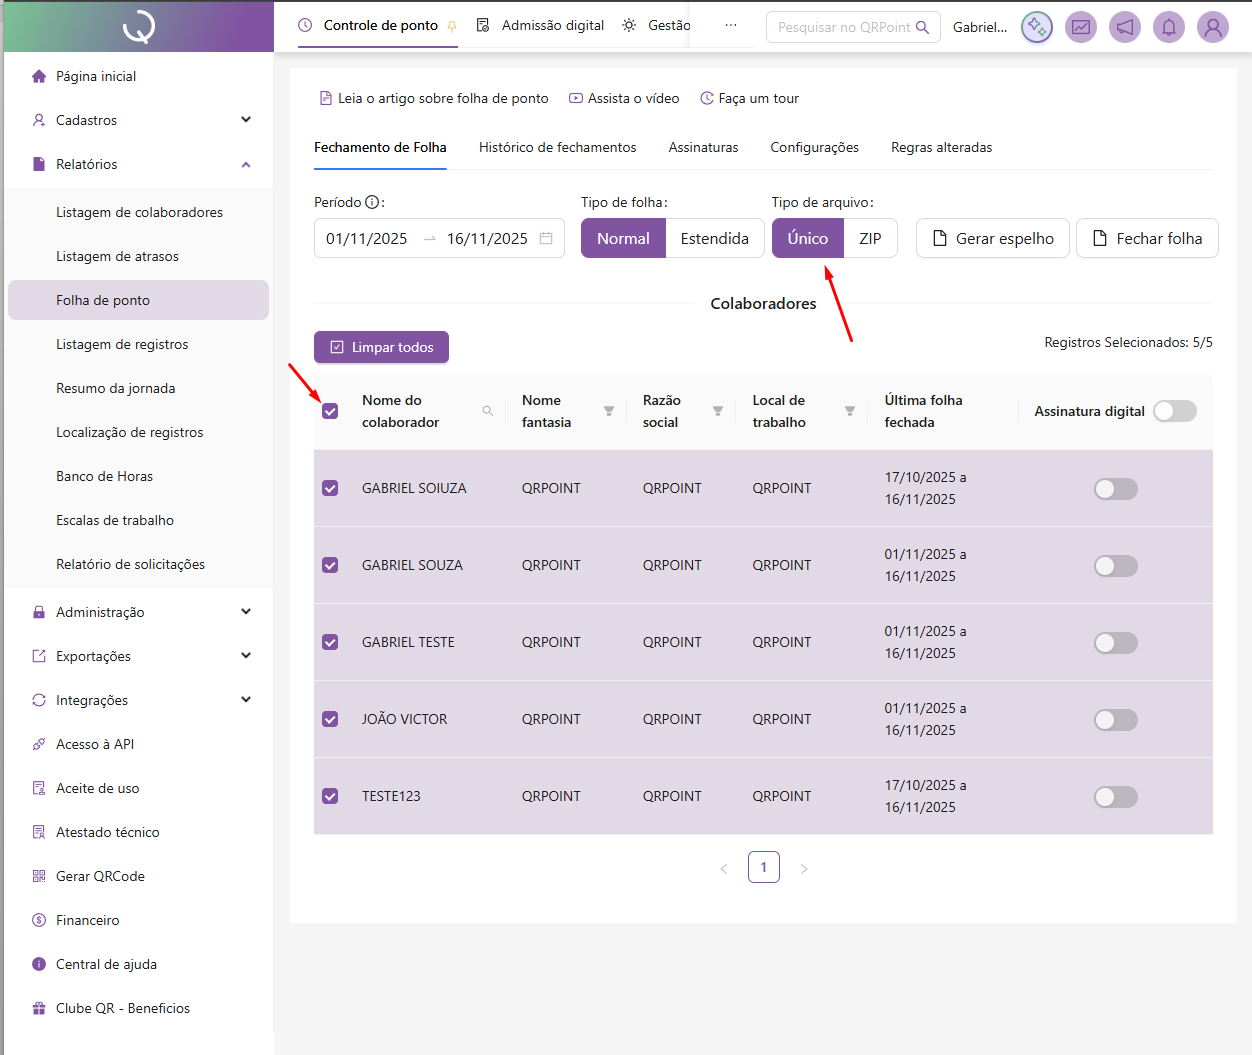Viewport: 1252px width, 1055px height.
Task: Open Banco de Horas report
Action: 105,476
